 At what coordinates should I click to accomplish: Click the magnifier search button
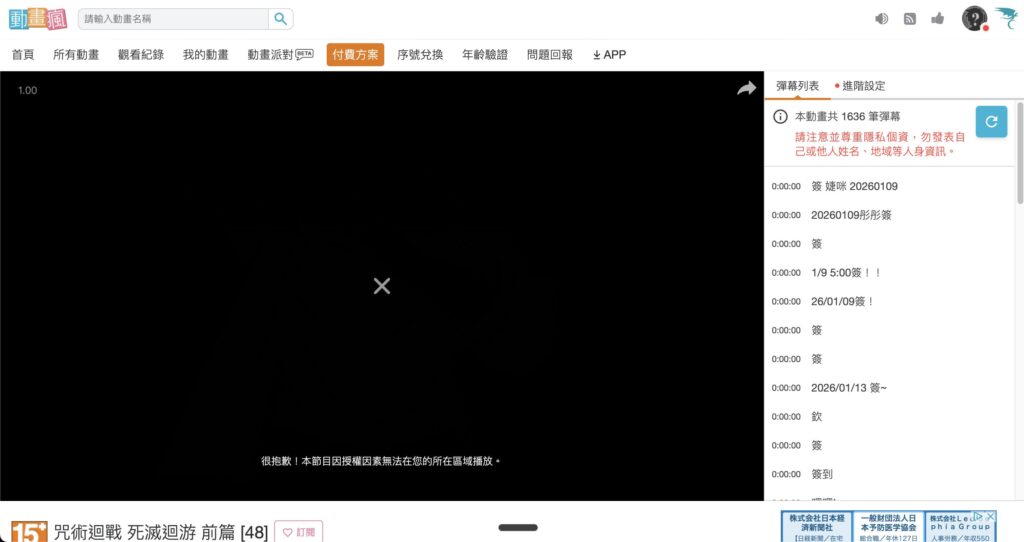pos(281,19)
